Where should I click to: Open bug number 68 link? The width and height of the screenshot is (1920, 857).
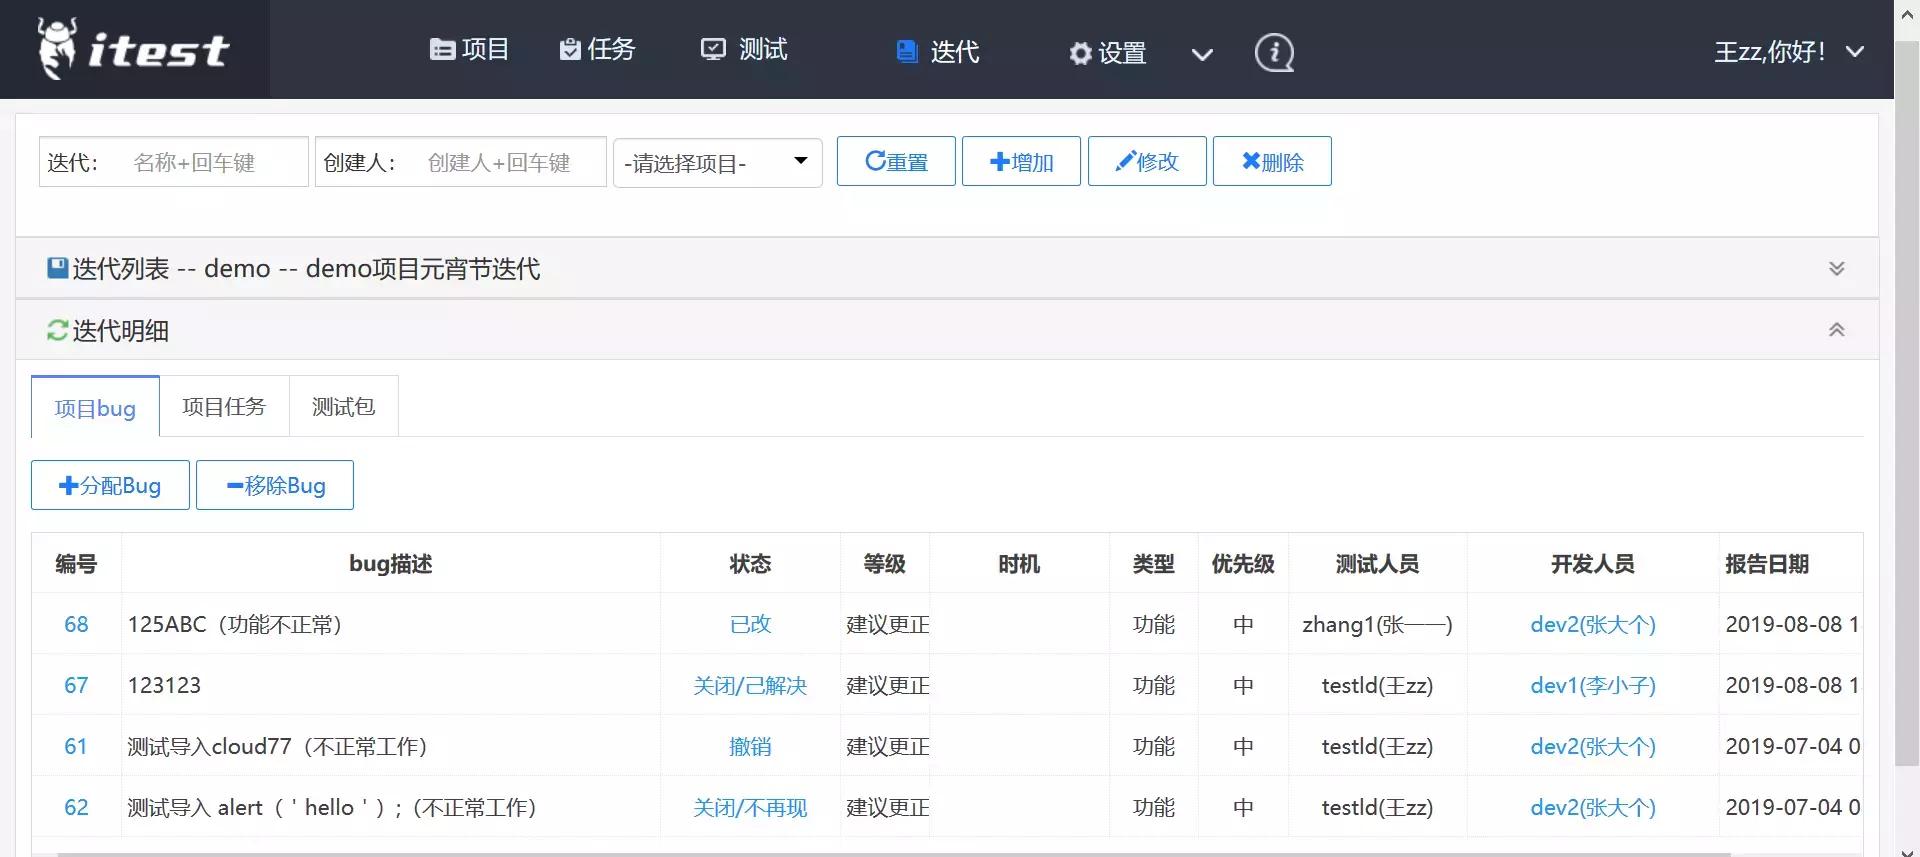[76, 624]
